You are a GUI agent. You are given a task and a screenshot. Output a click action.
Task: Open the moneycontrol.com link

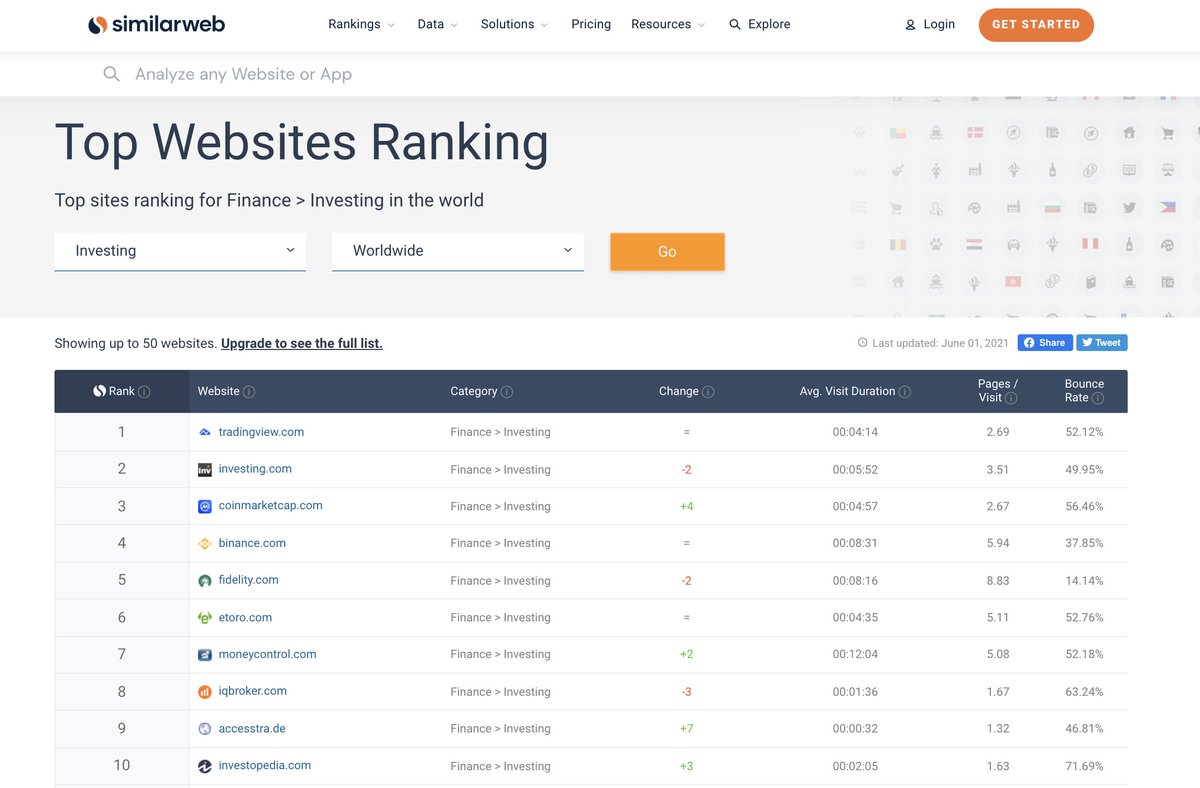click(267, 655)
